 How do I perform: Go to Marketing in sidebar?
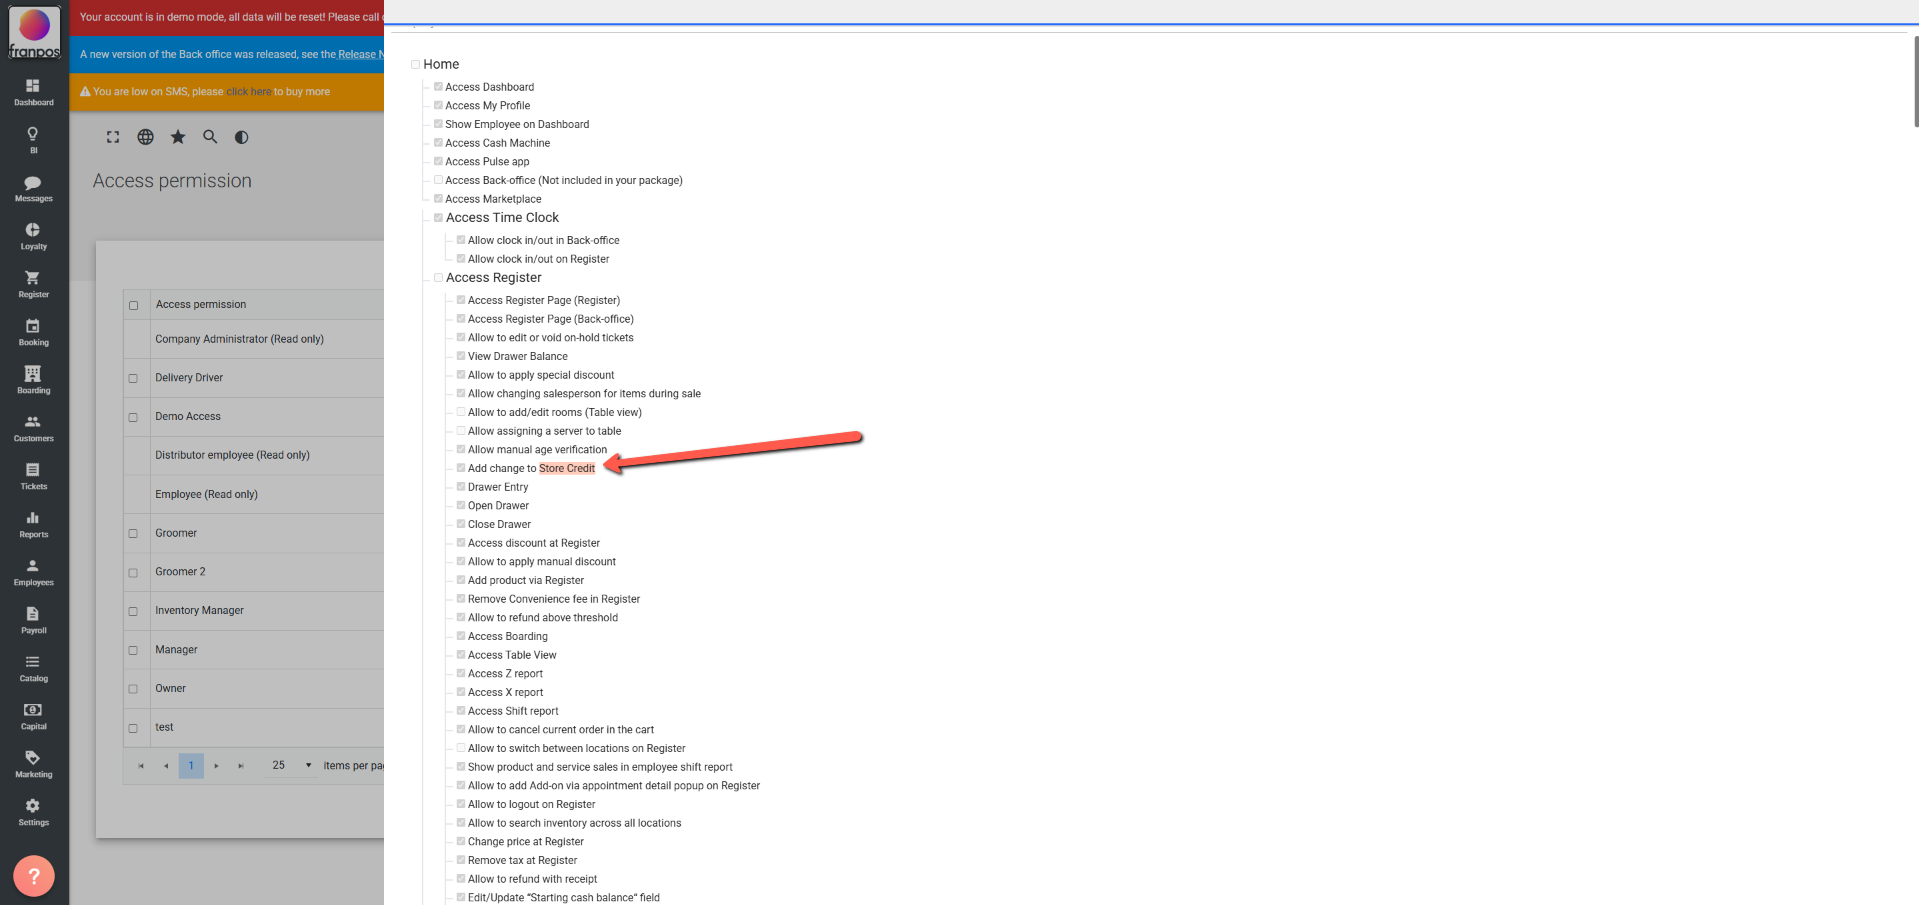pos(33,764)
